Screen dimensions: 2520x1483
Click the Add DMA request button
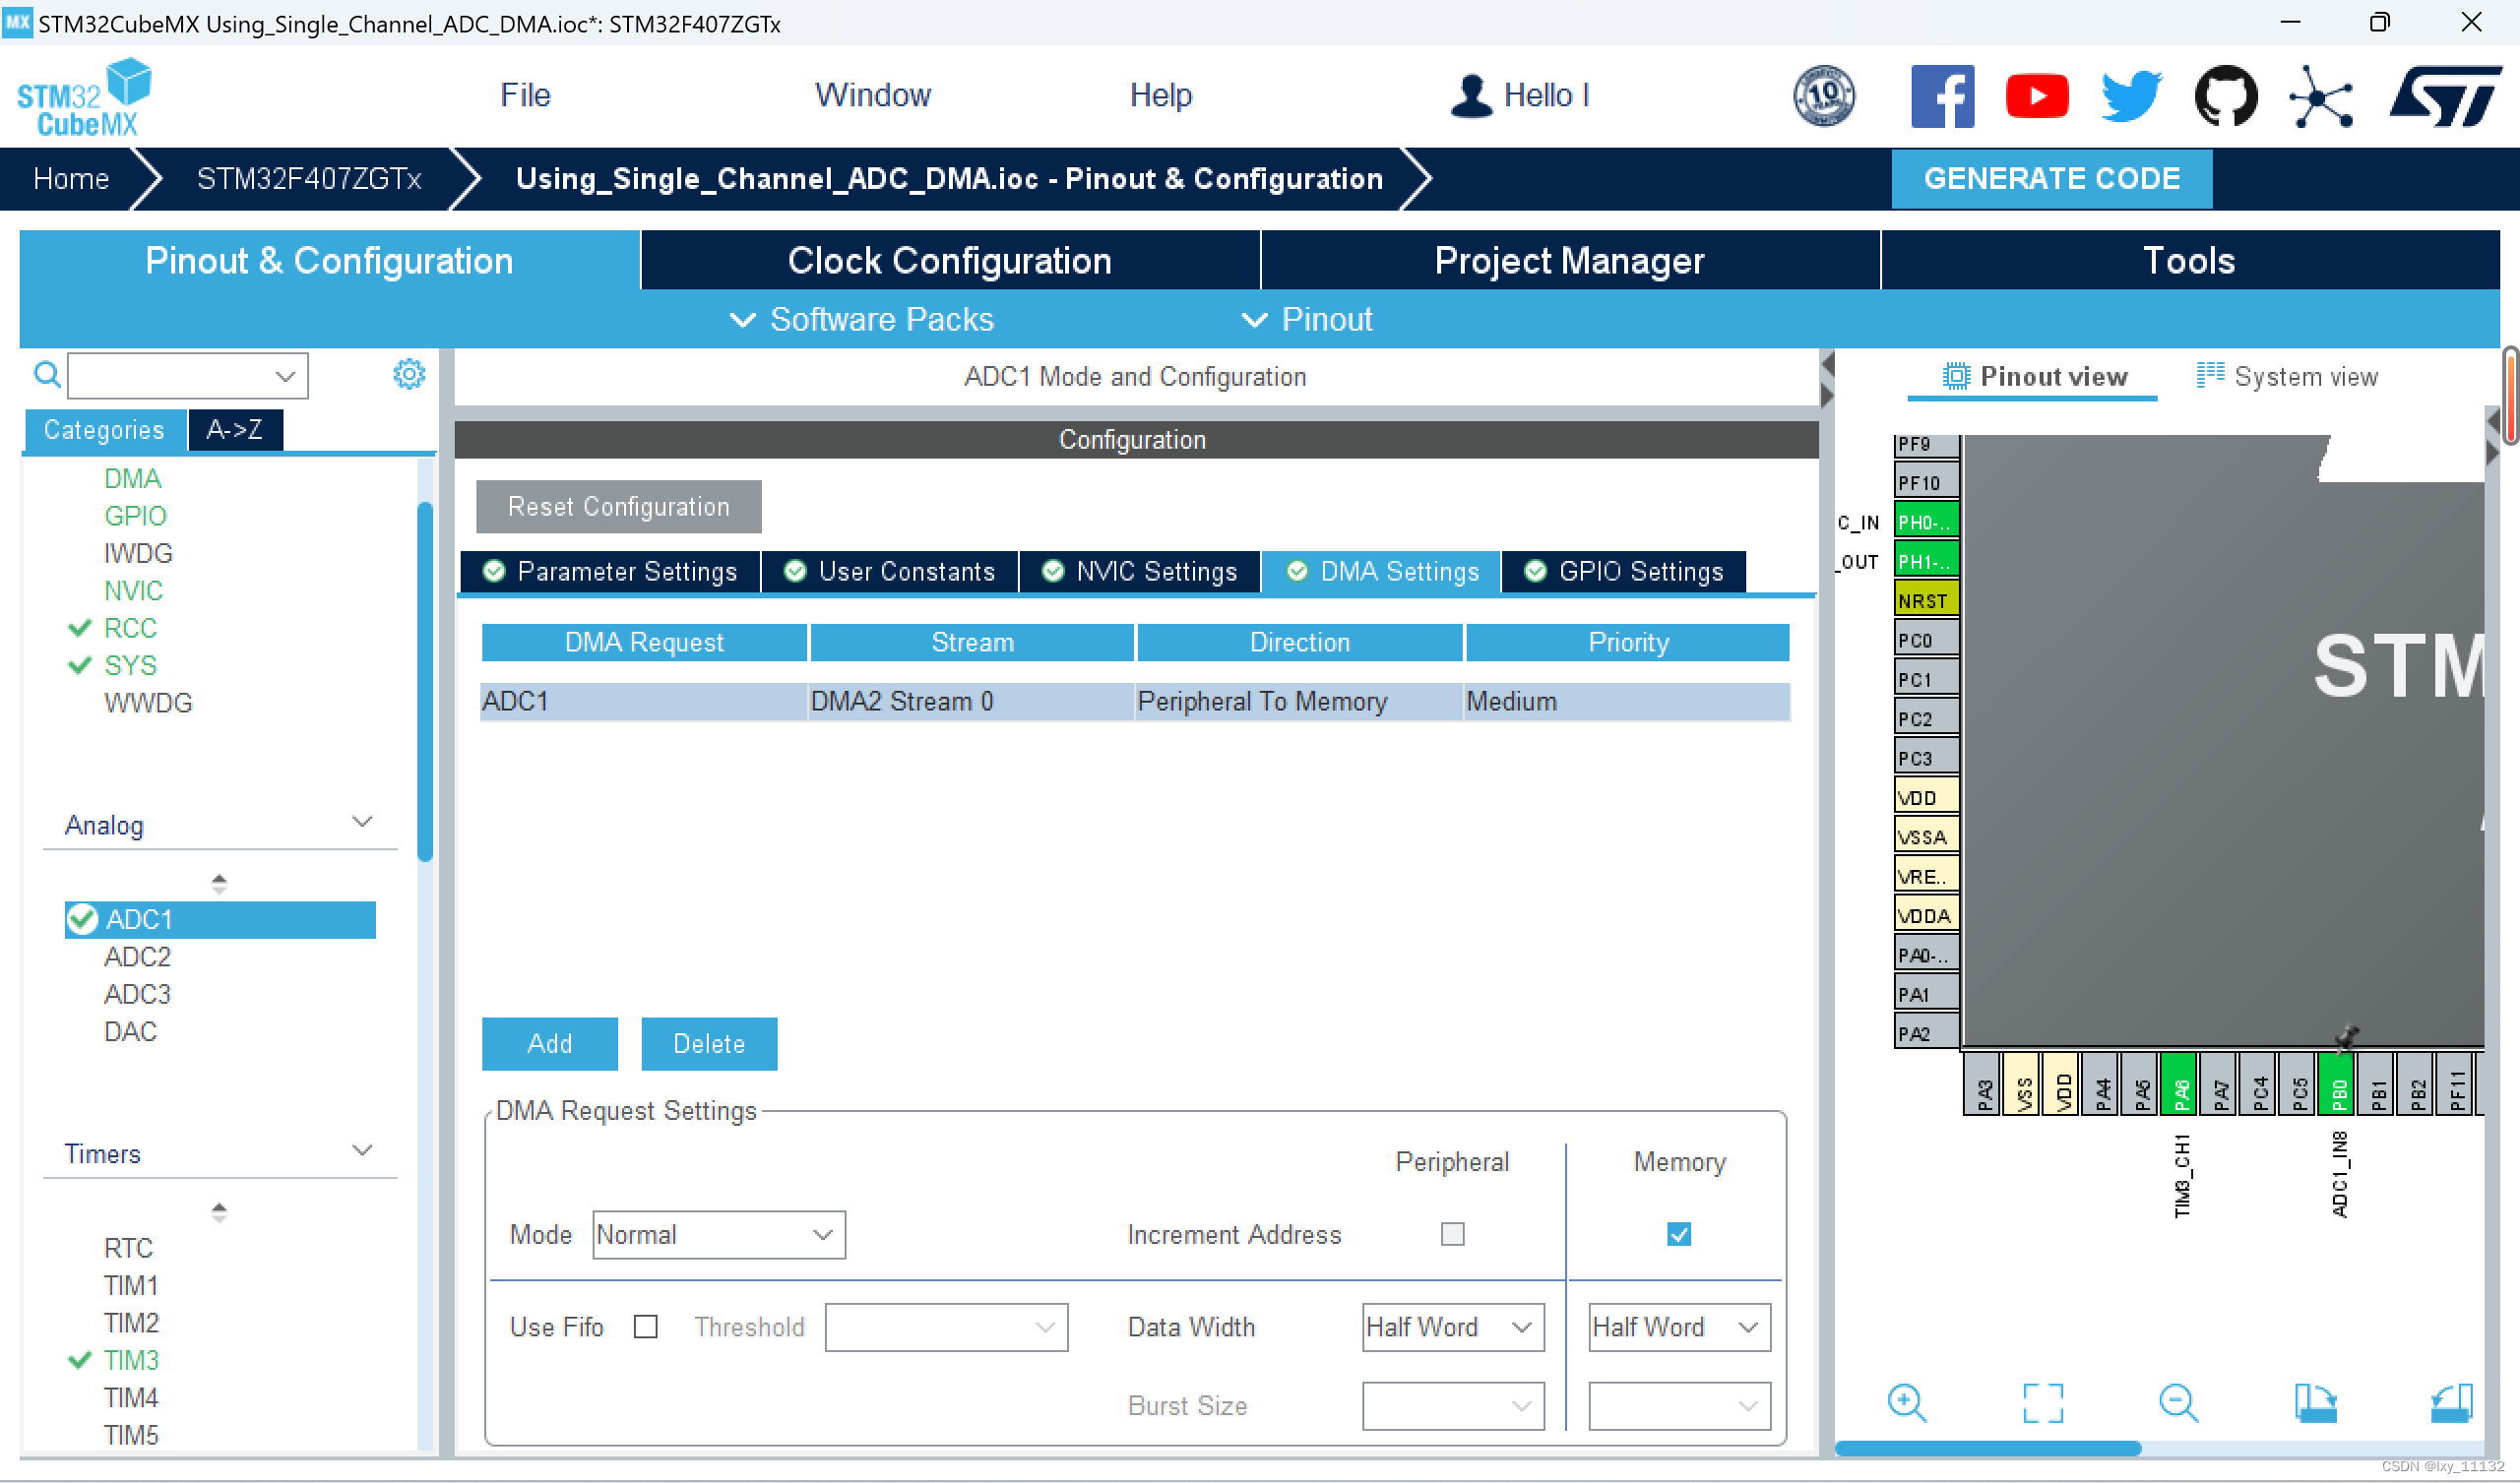549,1044
